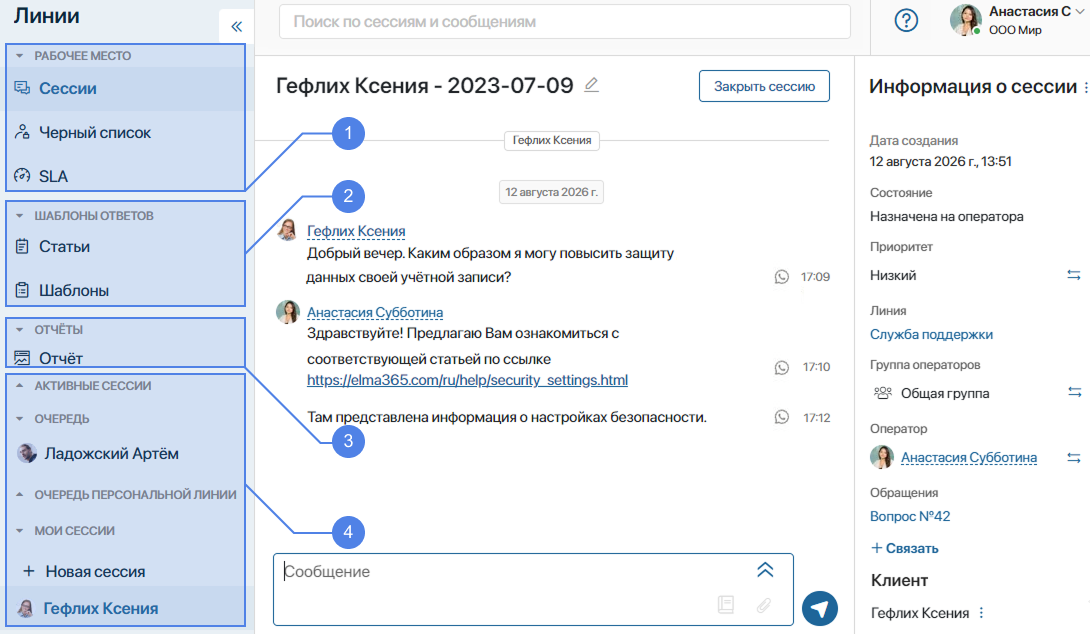The height and width of the screenshot is (634, 1090).
Task: Click the Общая группа text
Action: [945, 393]
